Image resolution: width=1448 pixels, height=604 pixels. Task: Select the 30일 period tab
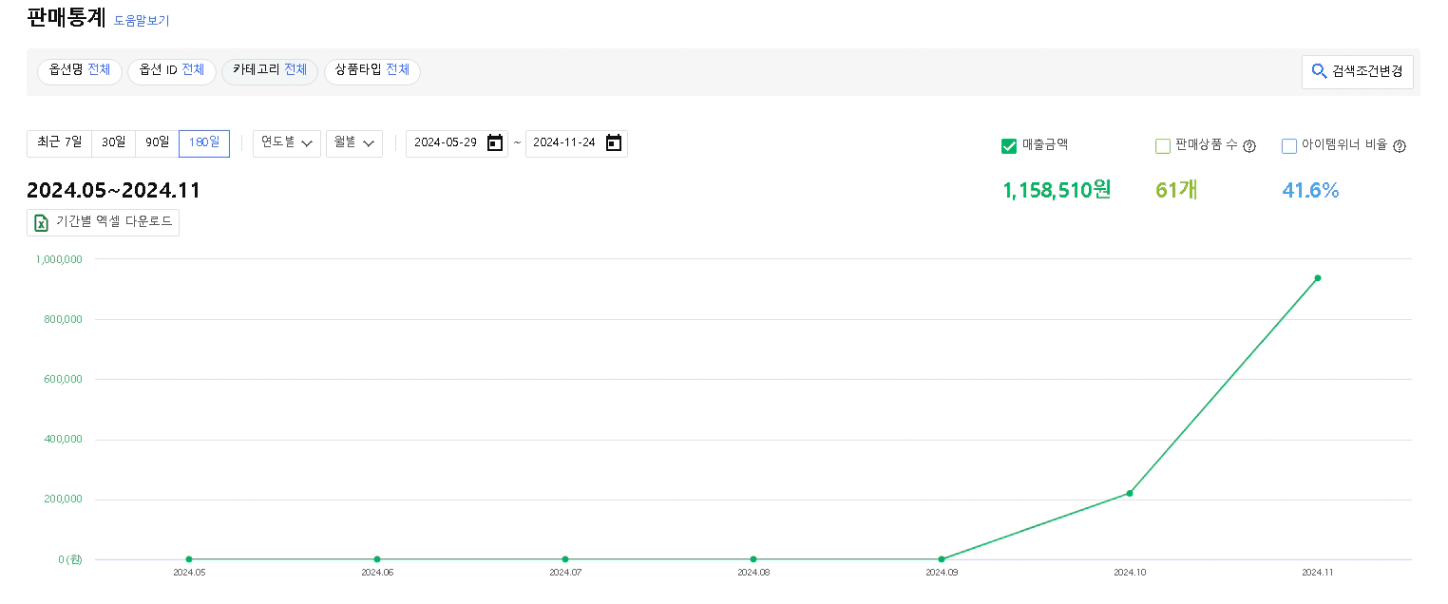click(113, 143)
